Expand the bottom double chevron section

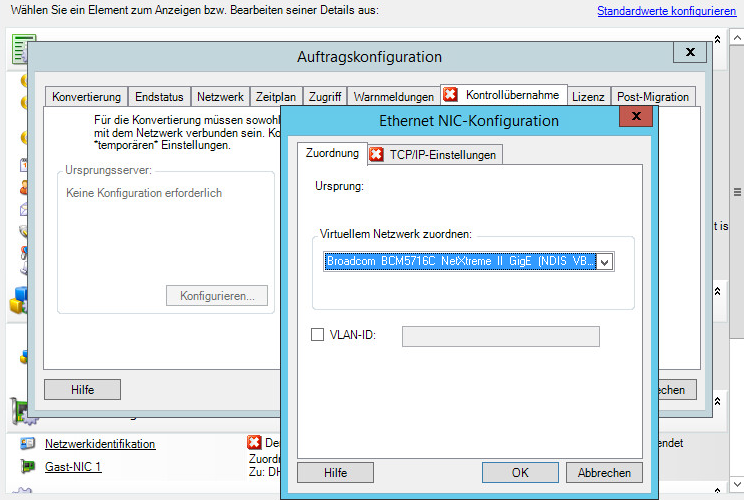pyautogui.click(x=717, y=488)
